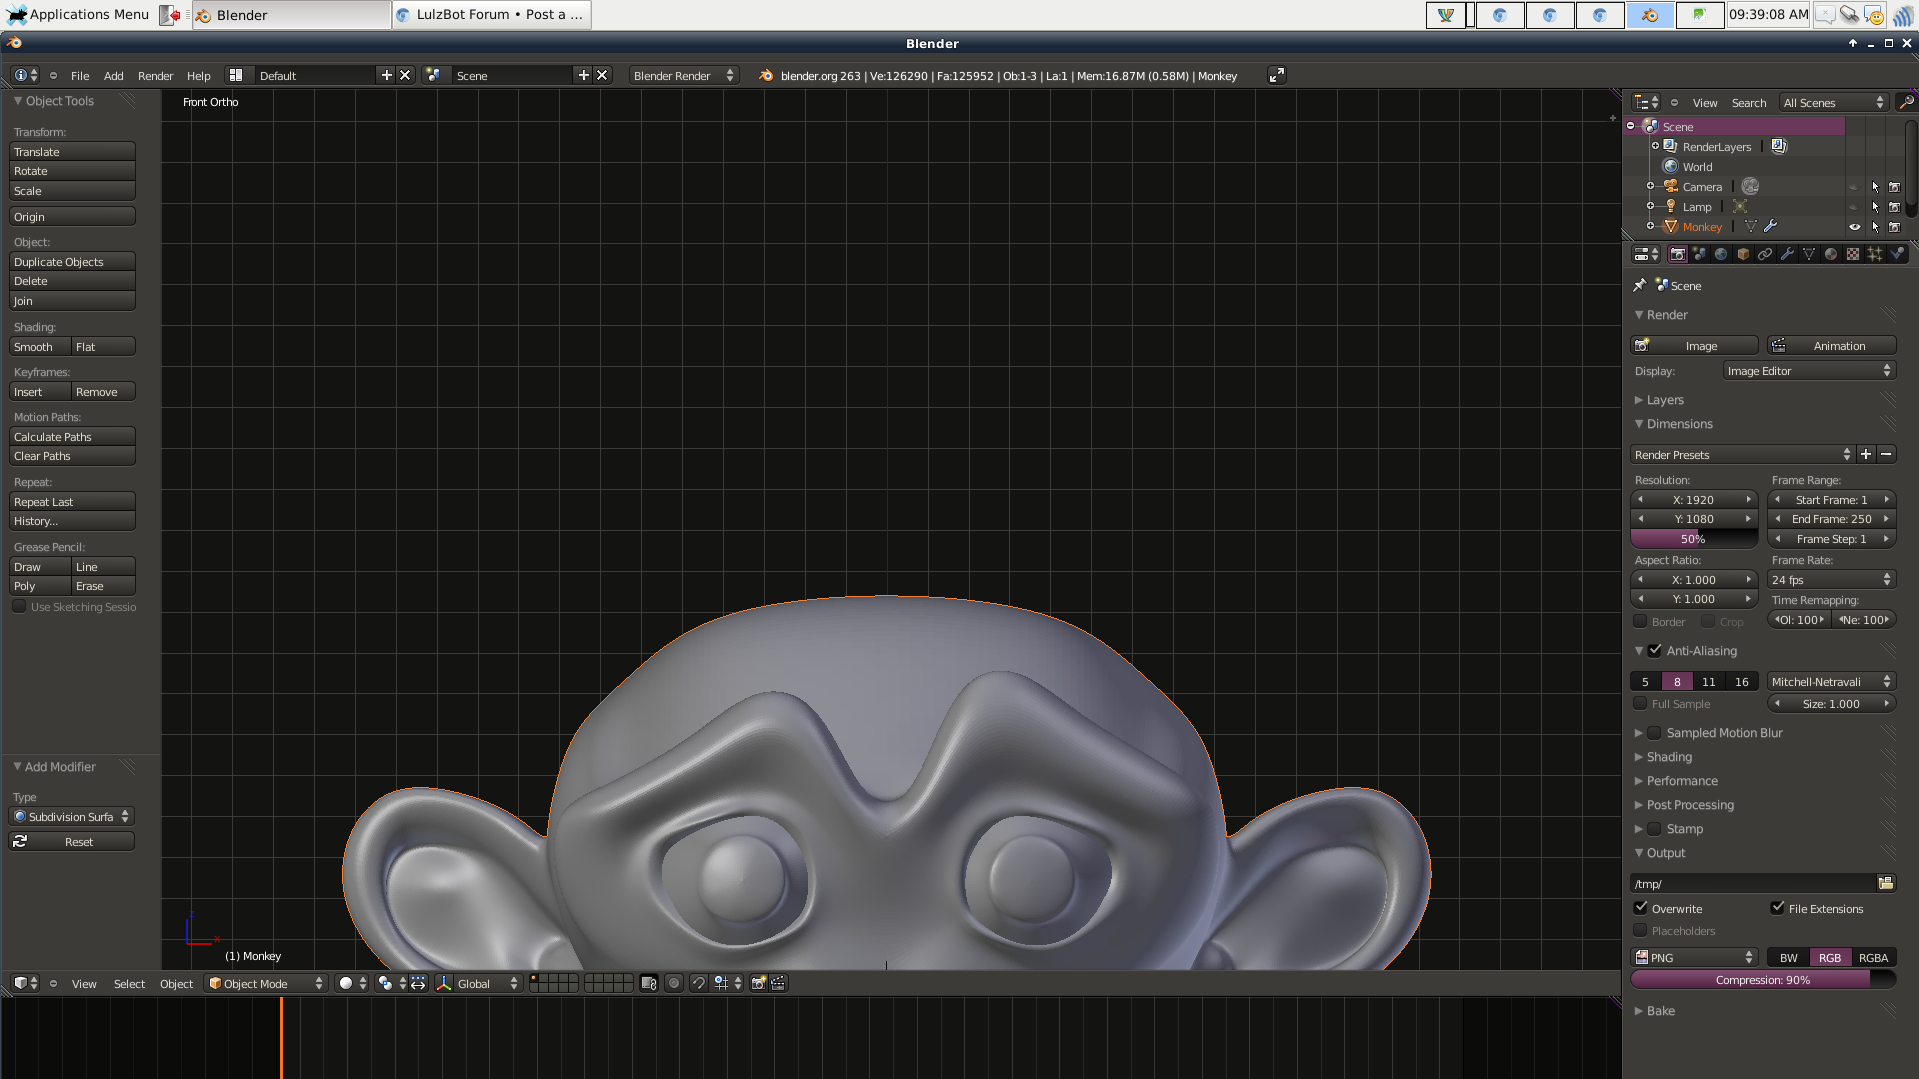
Task: Disable the Anti-Aliasing checkbox
Action: pyautogui.click(x=1655, y=650)
